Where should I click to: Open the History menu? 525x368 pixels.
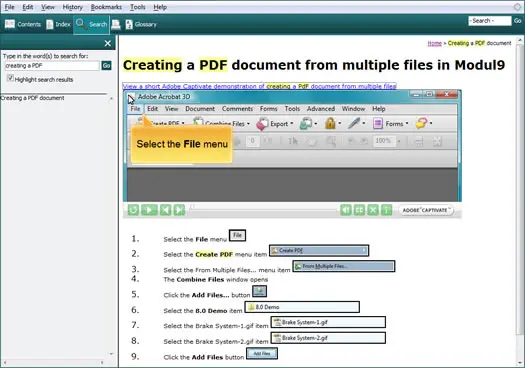click(72, 7)
